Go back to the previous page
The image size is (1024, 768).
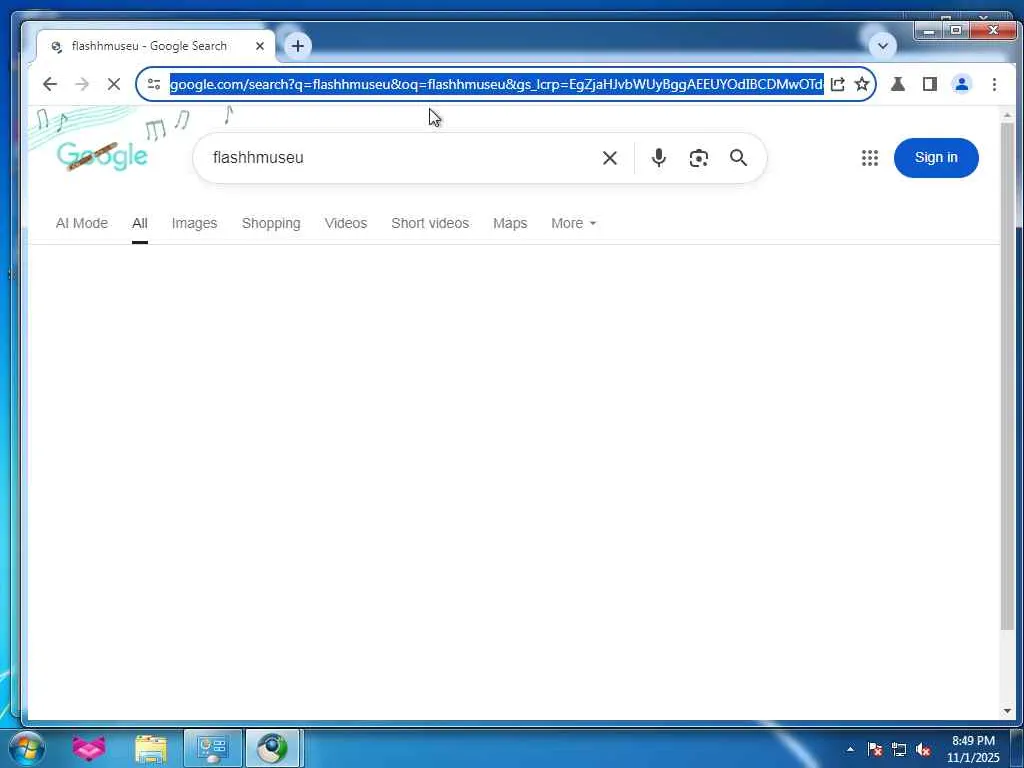50,84
